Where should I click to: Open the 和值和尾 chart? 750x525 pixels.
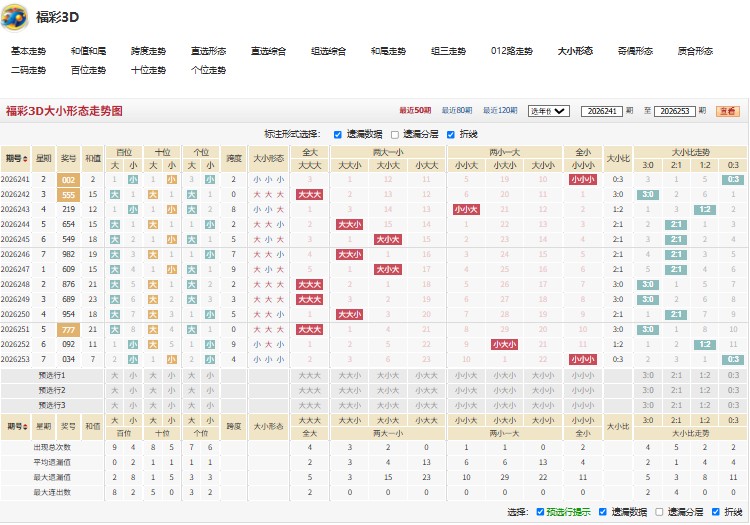pyautogui.click(x=88, y=51)
